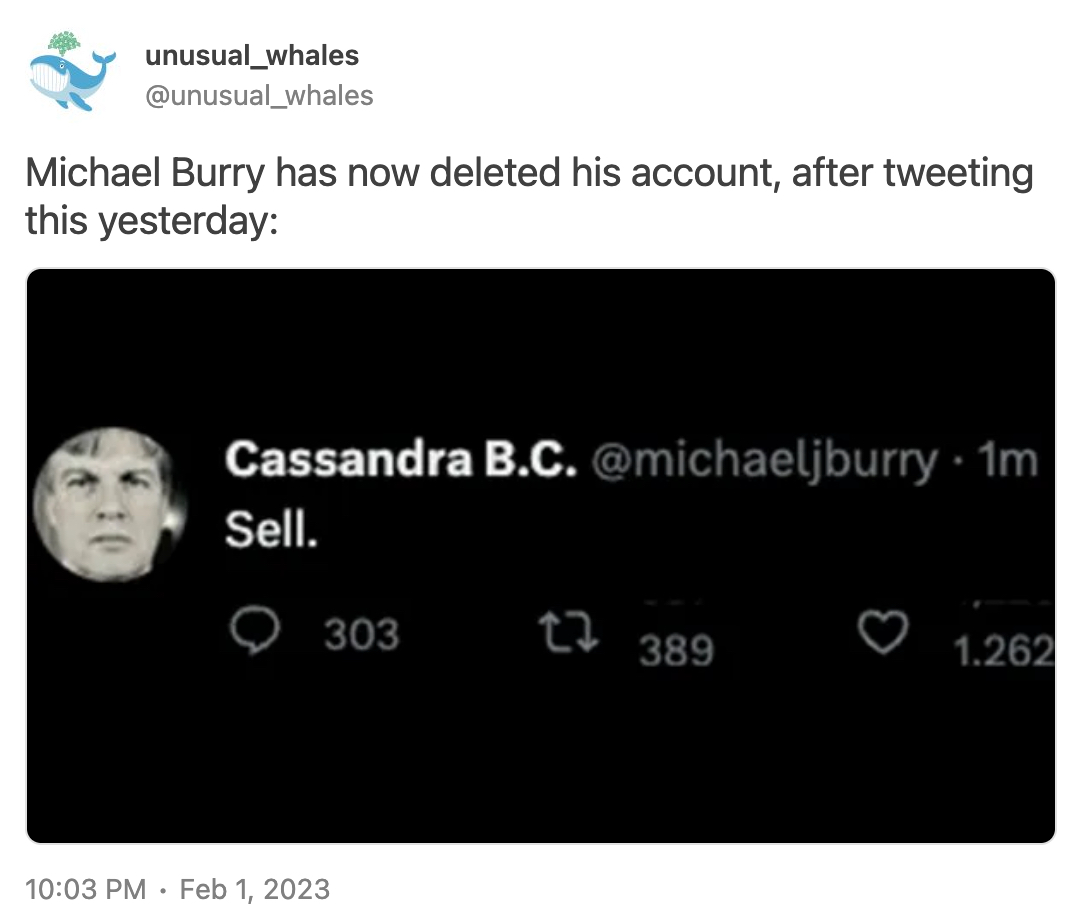Click the retweet arrows icon
The image size is (1082, 914).
pos(568,633)
